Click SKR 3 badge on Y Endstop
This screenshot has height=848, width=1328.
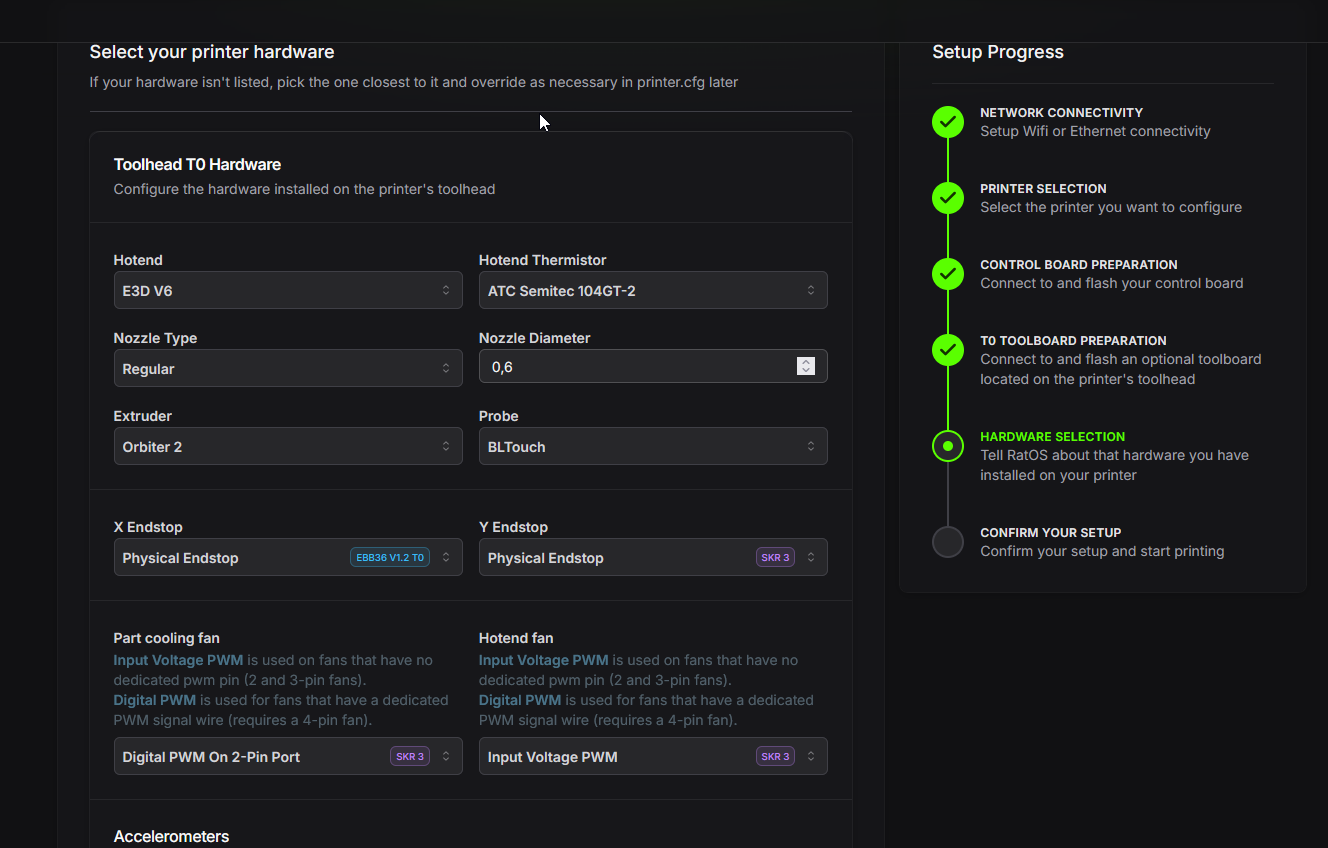coord(775,558)
